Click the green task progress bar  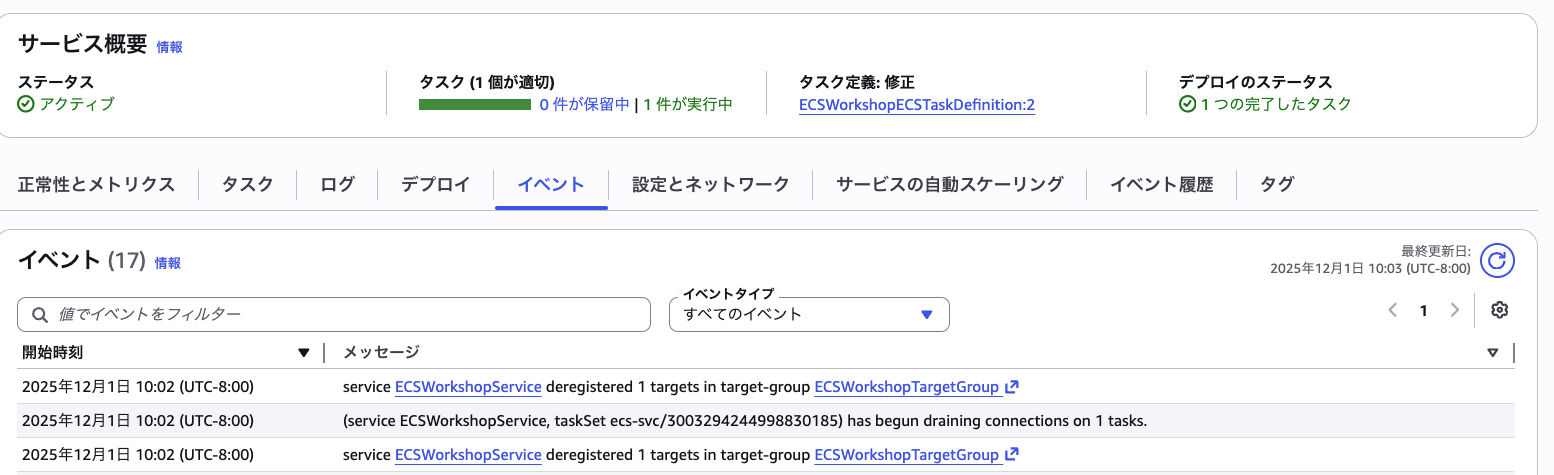474,104
